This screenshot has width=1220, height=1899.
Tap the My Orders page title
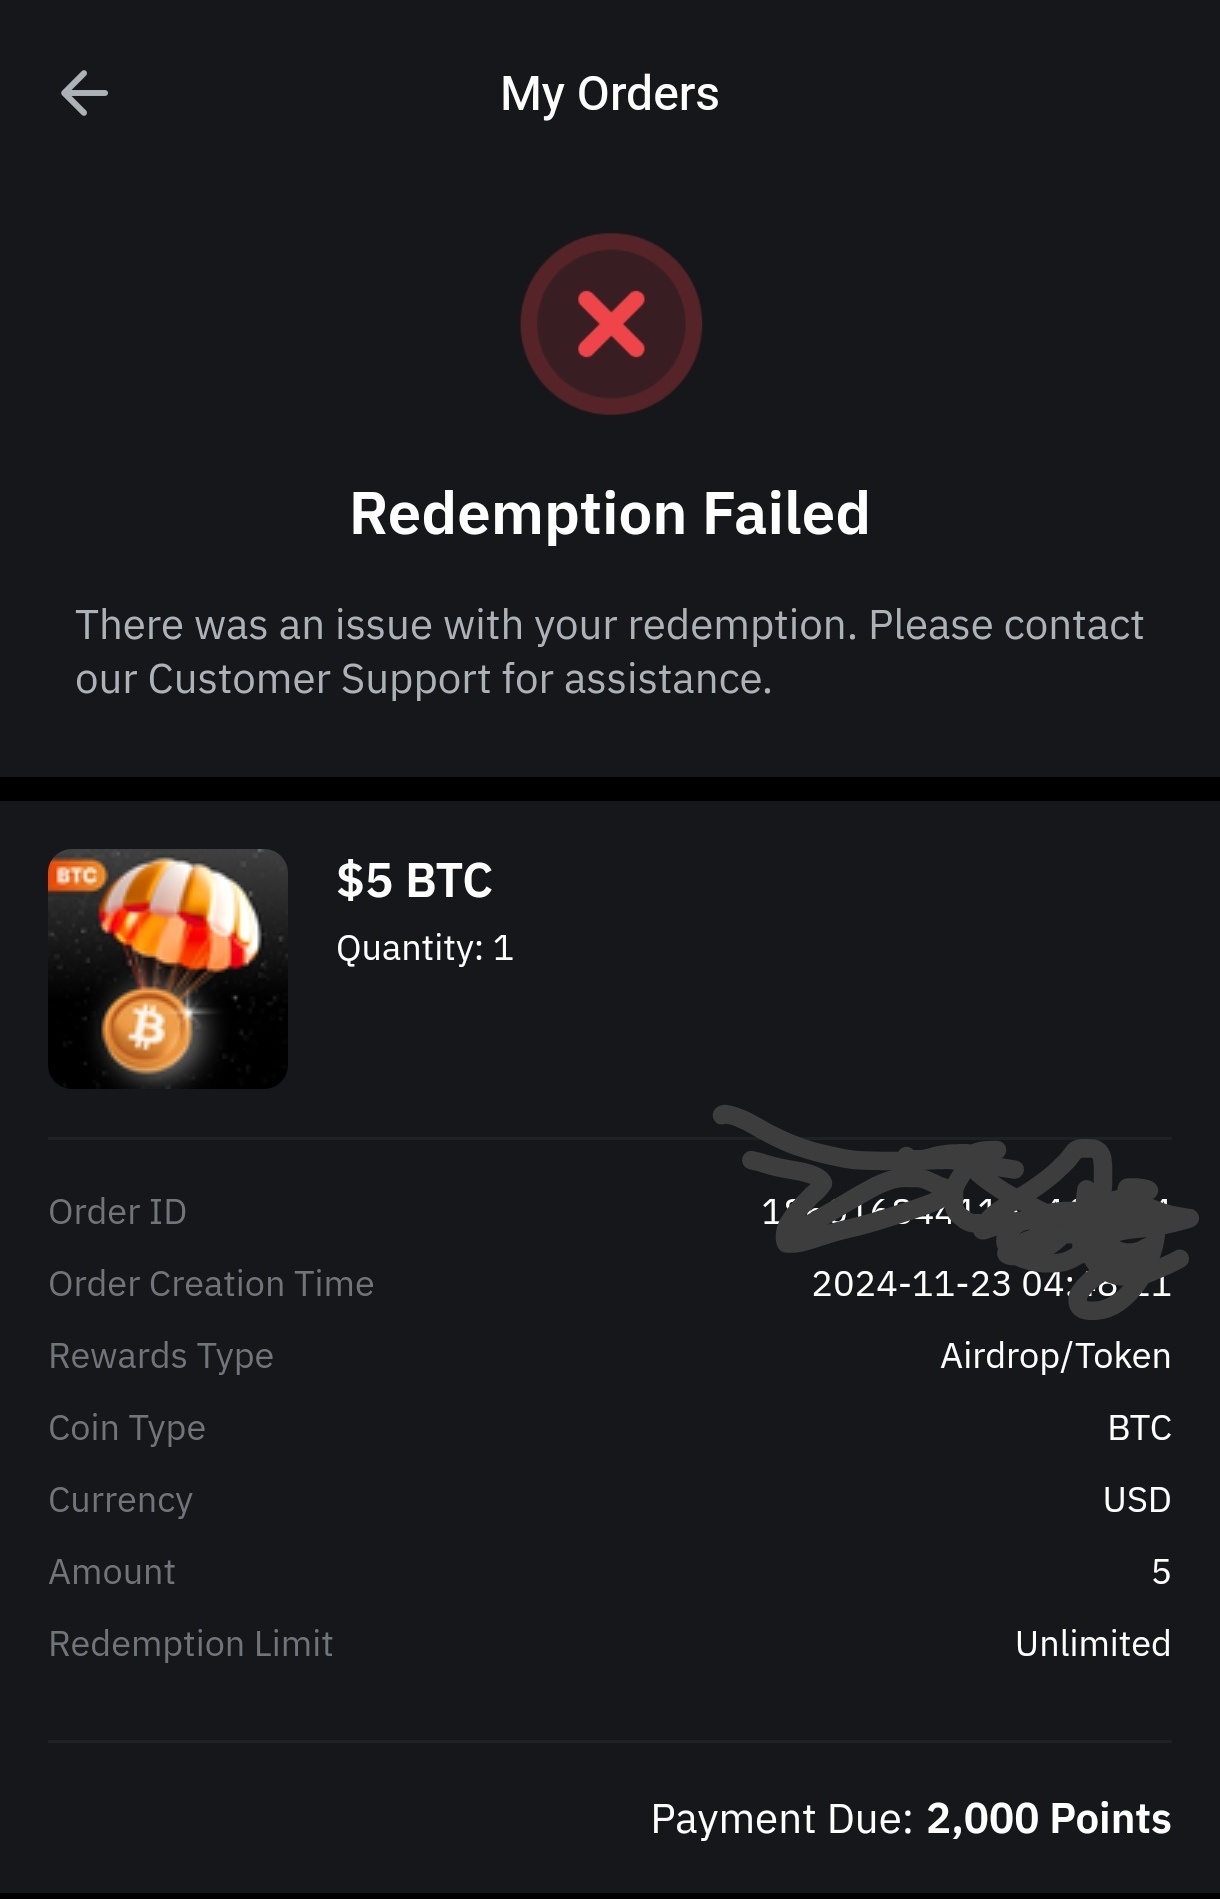609,94
